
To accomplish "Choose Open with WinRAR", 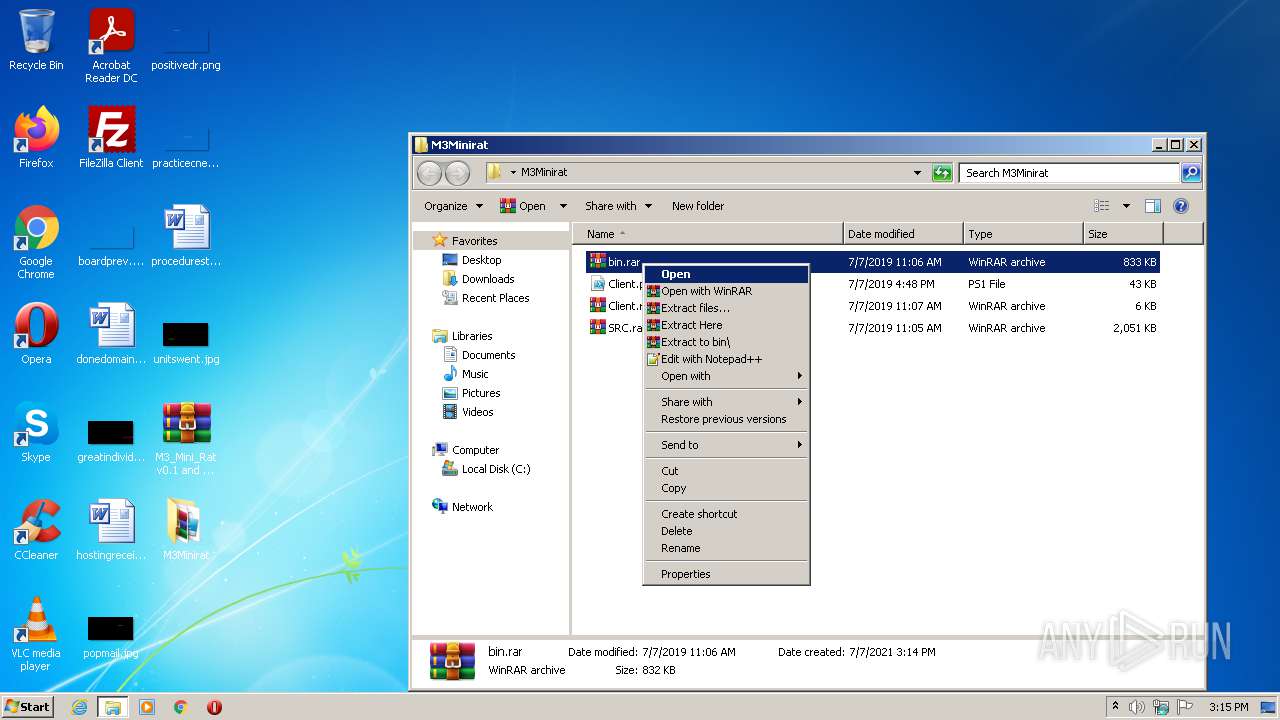I will coord(726,291).
